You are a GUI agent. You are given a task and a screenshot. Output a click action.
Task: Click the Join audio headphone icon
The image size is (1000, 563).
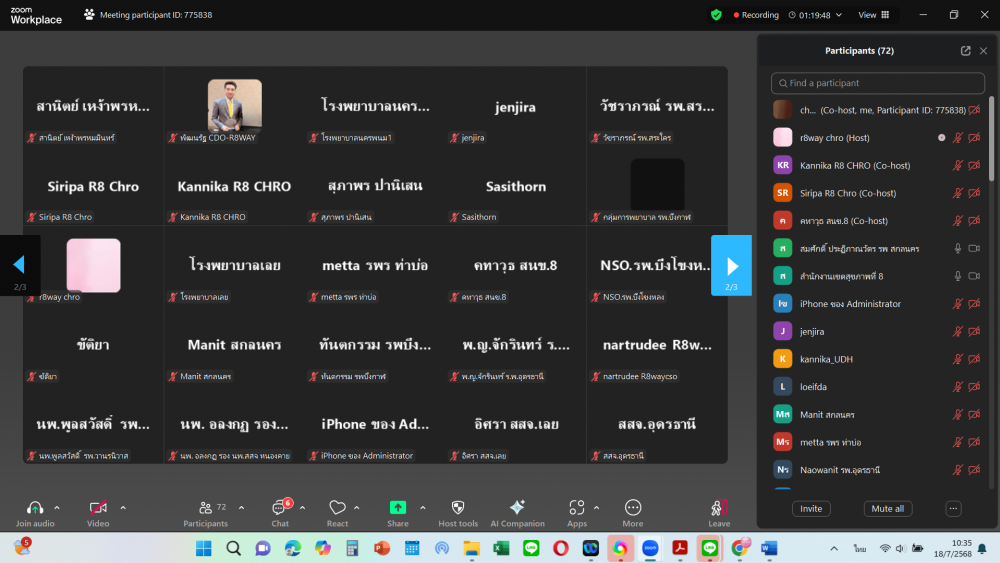[35, 508]
